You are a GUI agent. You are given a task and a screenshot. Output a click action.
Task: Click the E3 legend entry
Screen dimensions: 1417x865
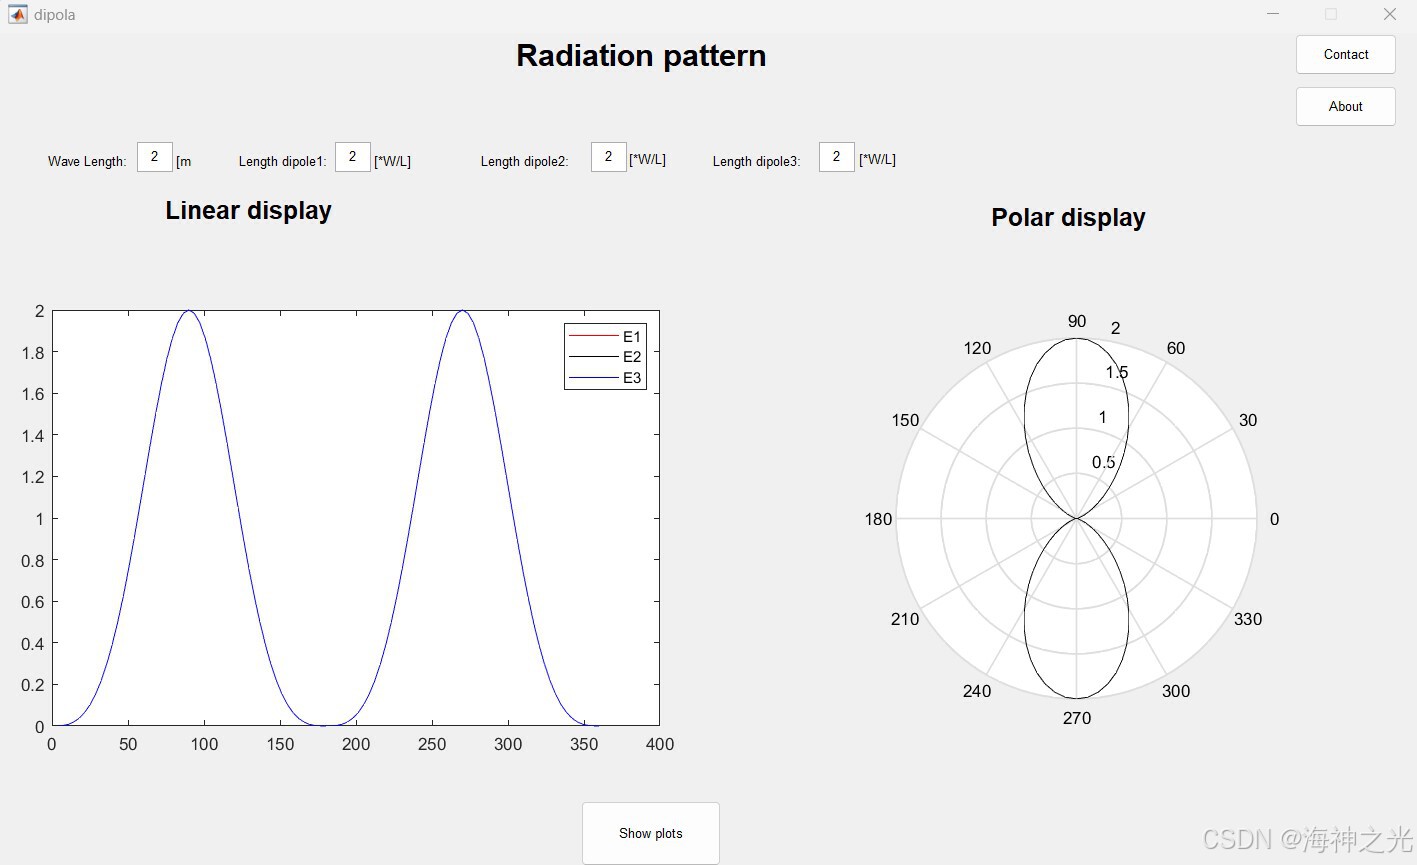pyautogui.click(x=605, y=378)
